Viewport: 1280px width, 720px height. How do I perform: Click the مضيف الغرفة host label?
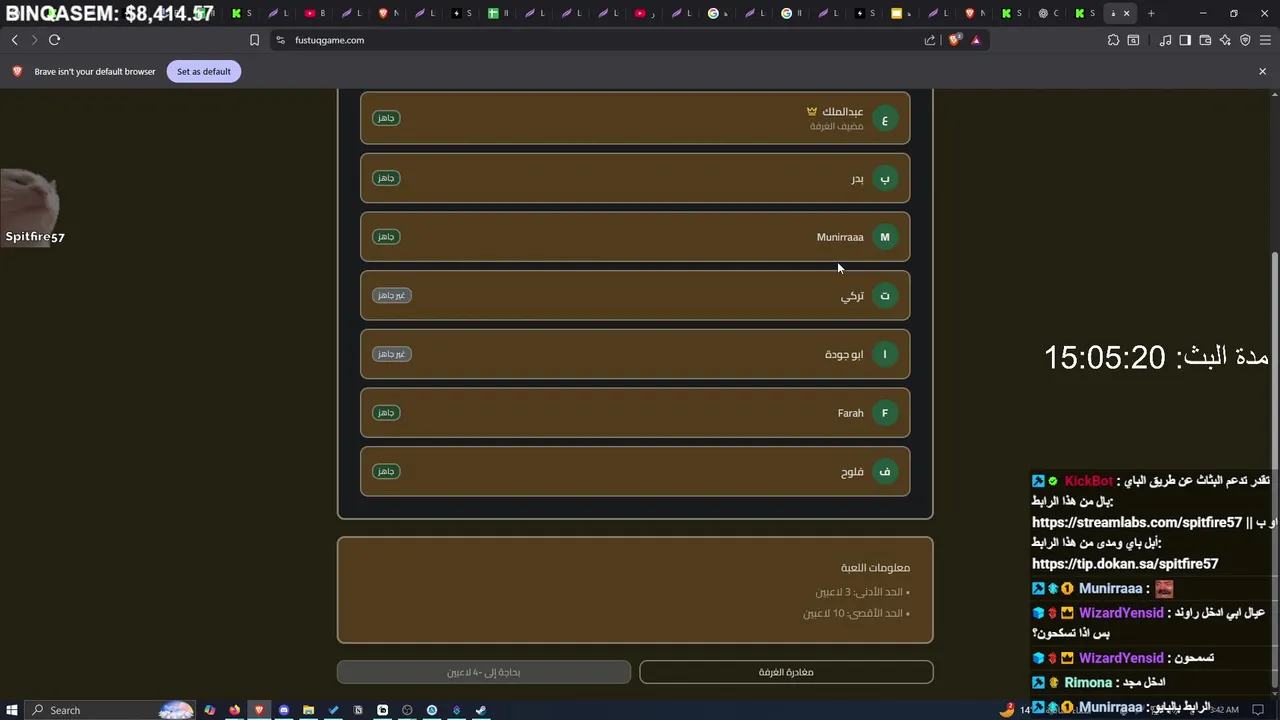837,126
